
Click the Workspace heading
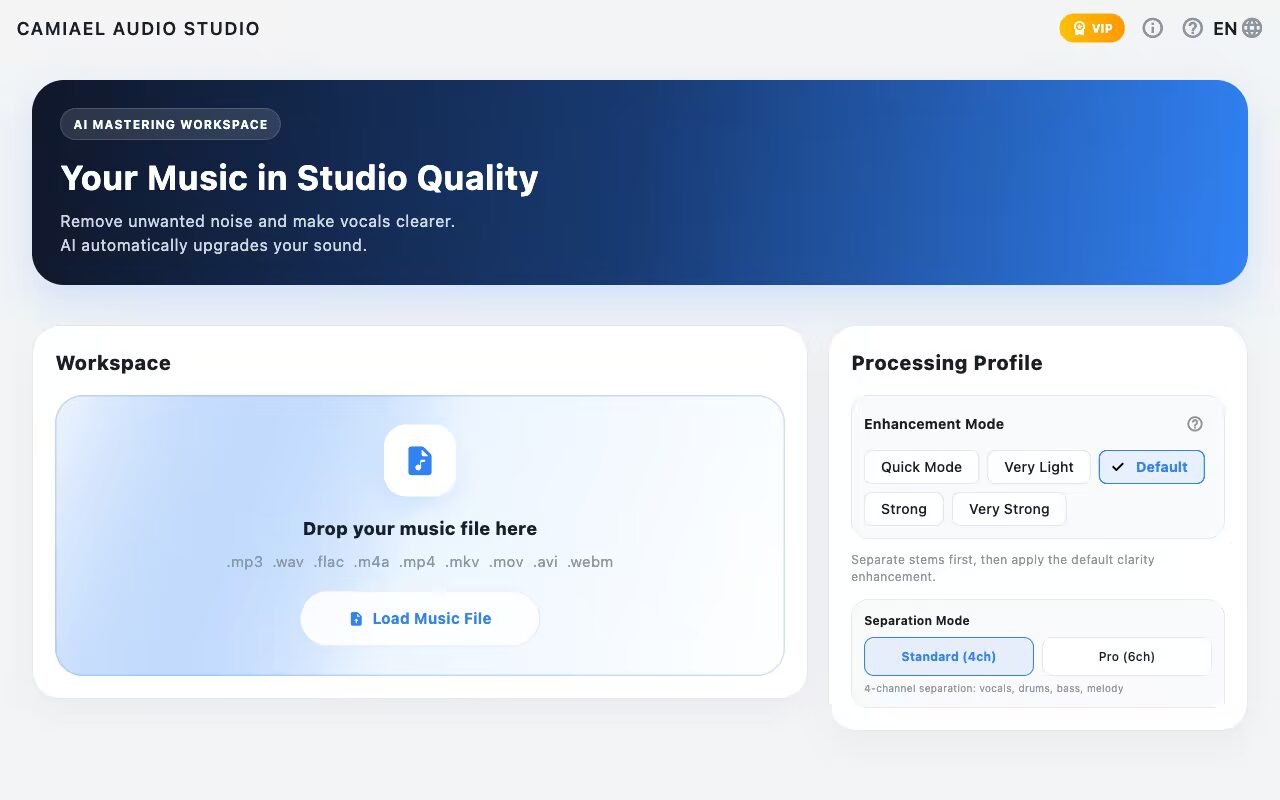tap(113, 363)
